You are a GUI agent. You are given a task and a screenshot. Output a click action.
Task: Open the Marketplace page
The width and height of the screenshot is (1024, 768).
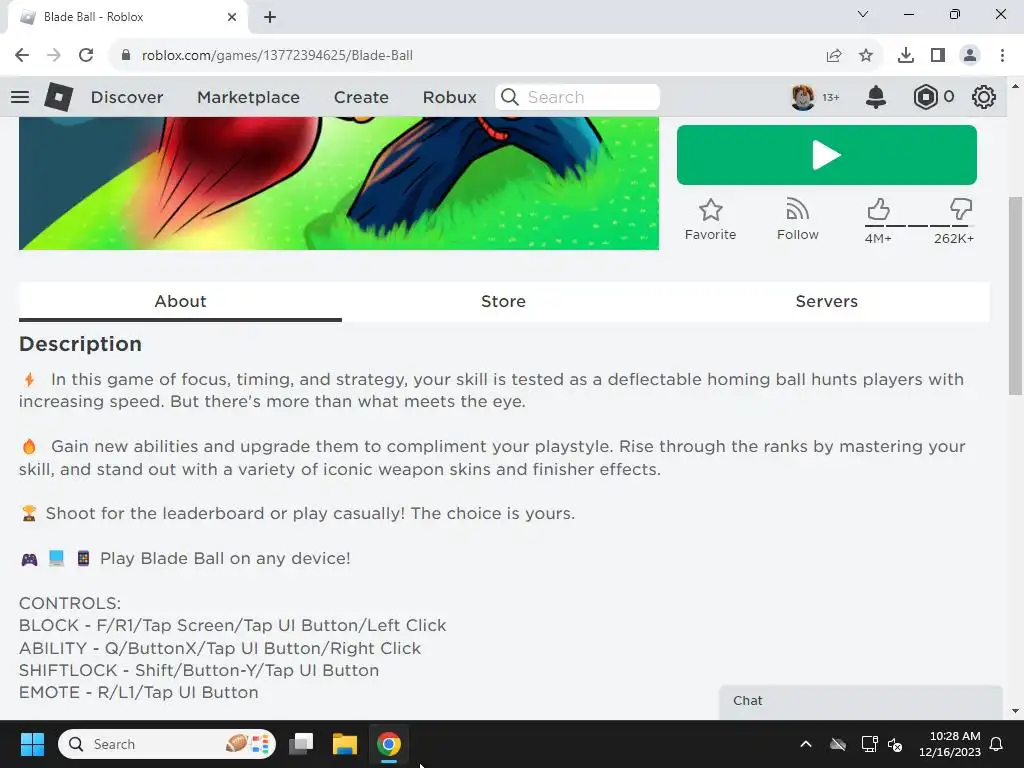pos(248,97)
